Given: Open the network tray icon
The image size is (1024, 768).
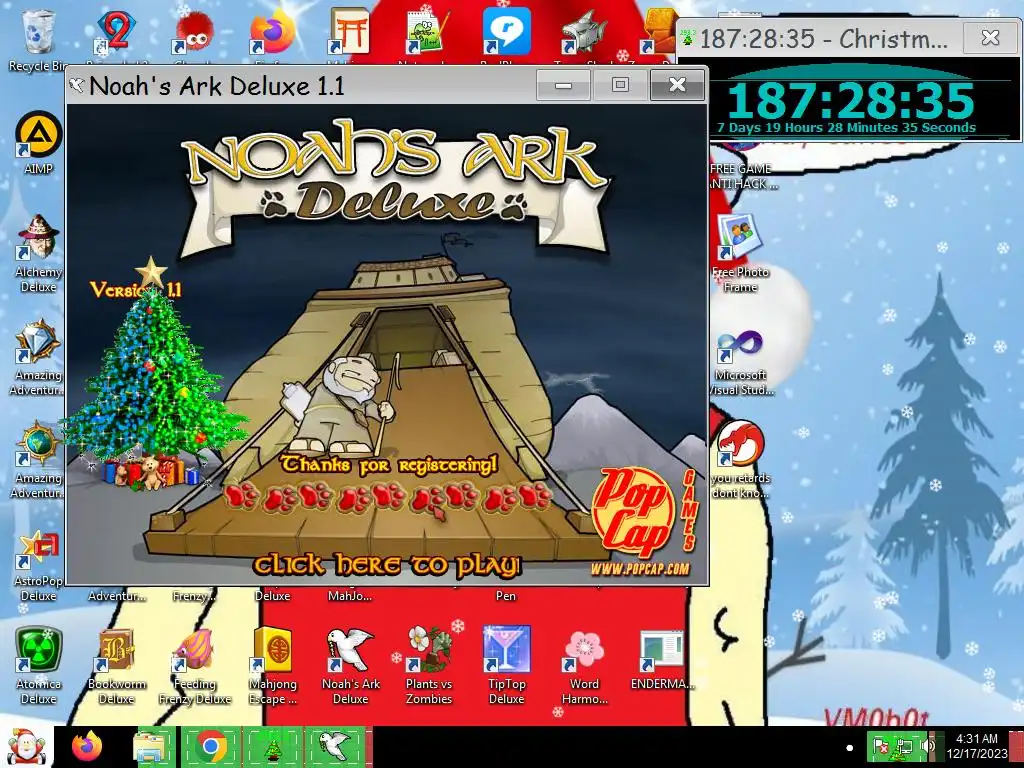Looking at the screenshot, I should click(x=903, y=746).
